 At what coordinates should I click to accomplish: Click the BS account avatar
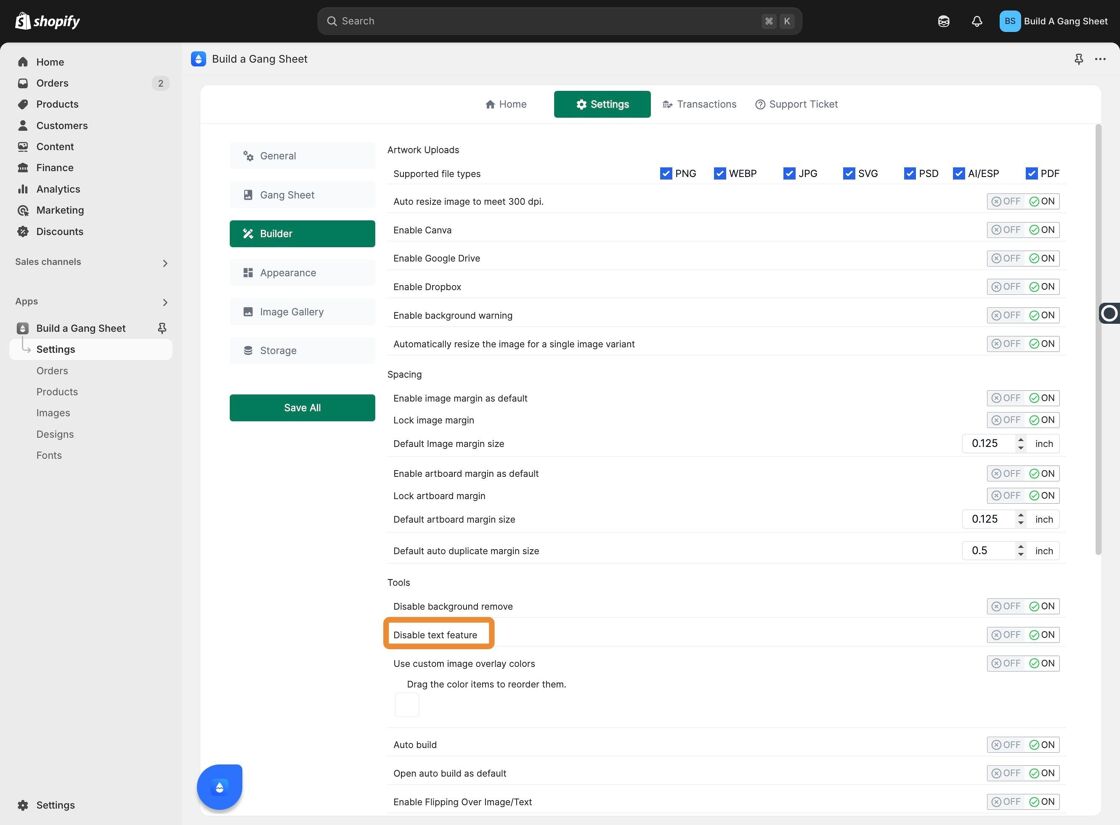pyautogui.click(x=1009, y=21)
